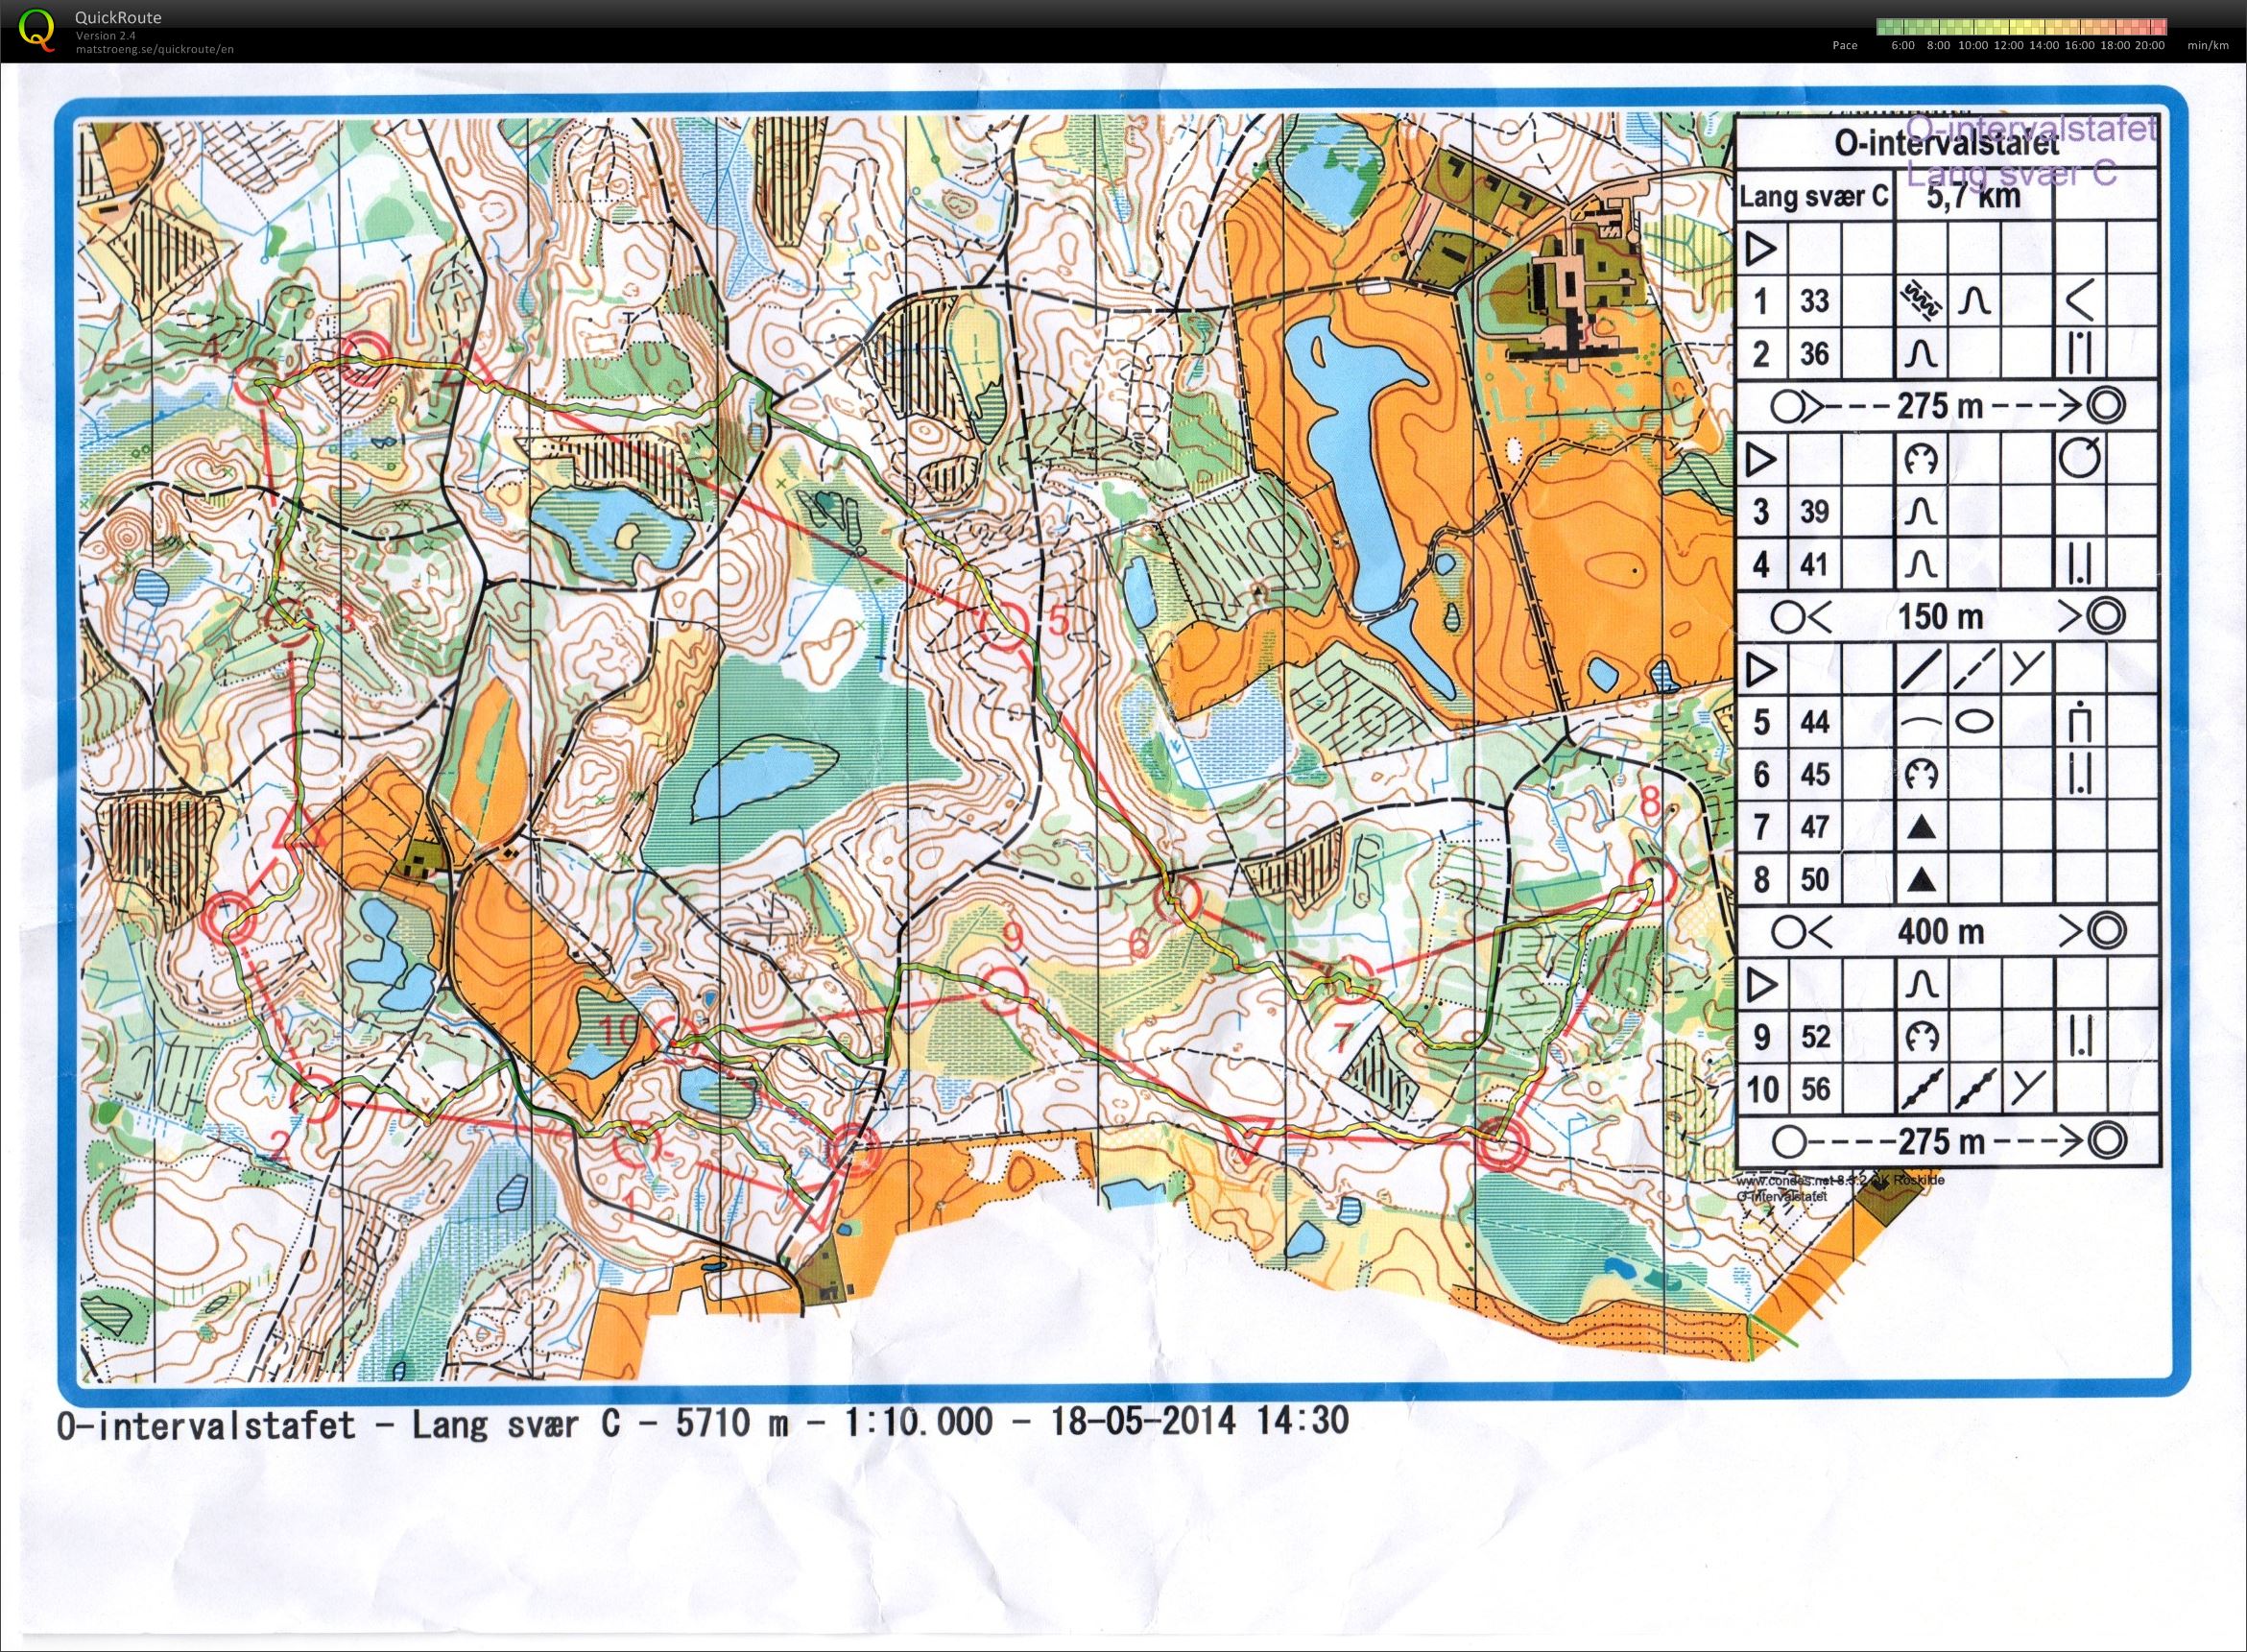Click control code 50 in the table
This screenshot has width=2247, height=1652.
pos(1814,880)
